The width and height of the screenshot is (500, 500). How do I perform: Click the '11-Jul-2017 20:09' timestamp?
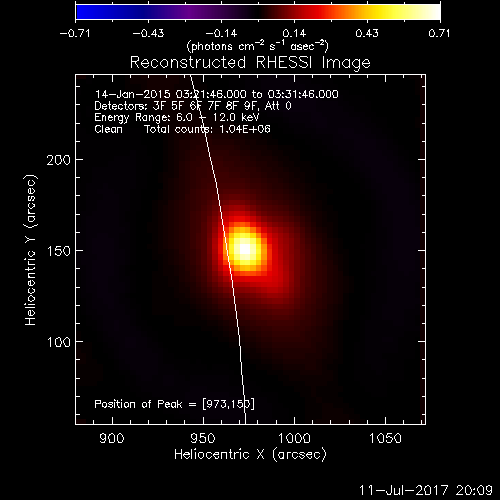pyautogui.click(x=426, y=490)
